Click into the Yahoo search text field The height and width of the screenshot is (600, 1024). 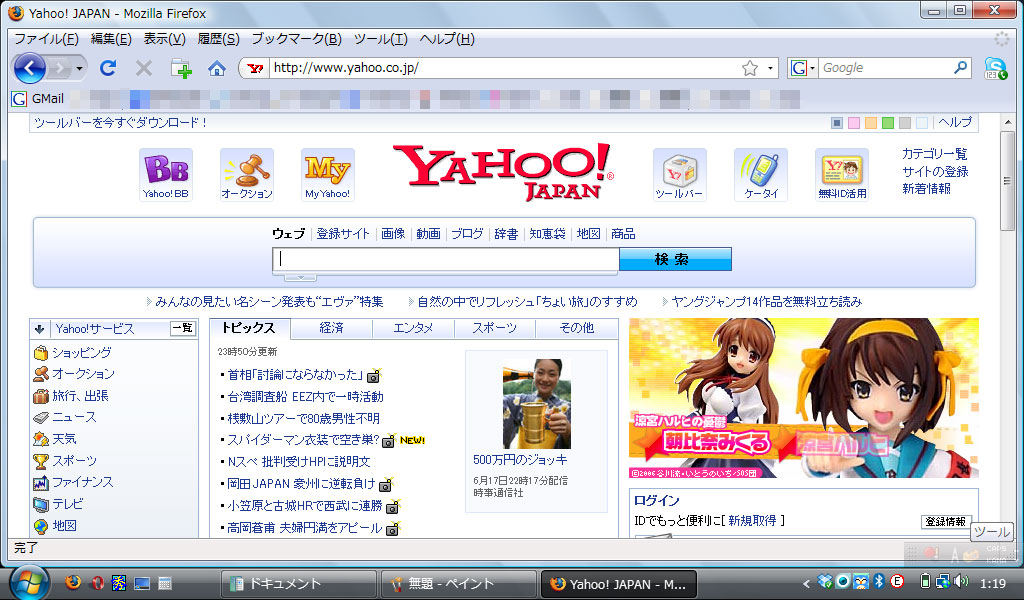[x=446, y=259]
